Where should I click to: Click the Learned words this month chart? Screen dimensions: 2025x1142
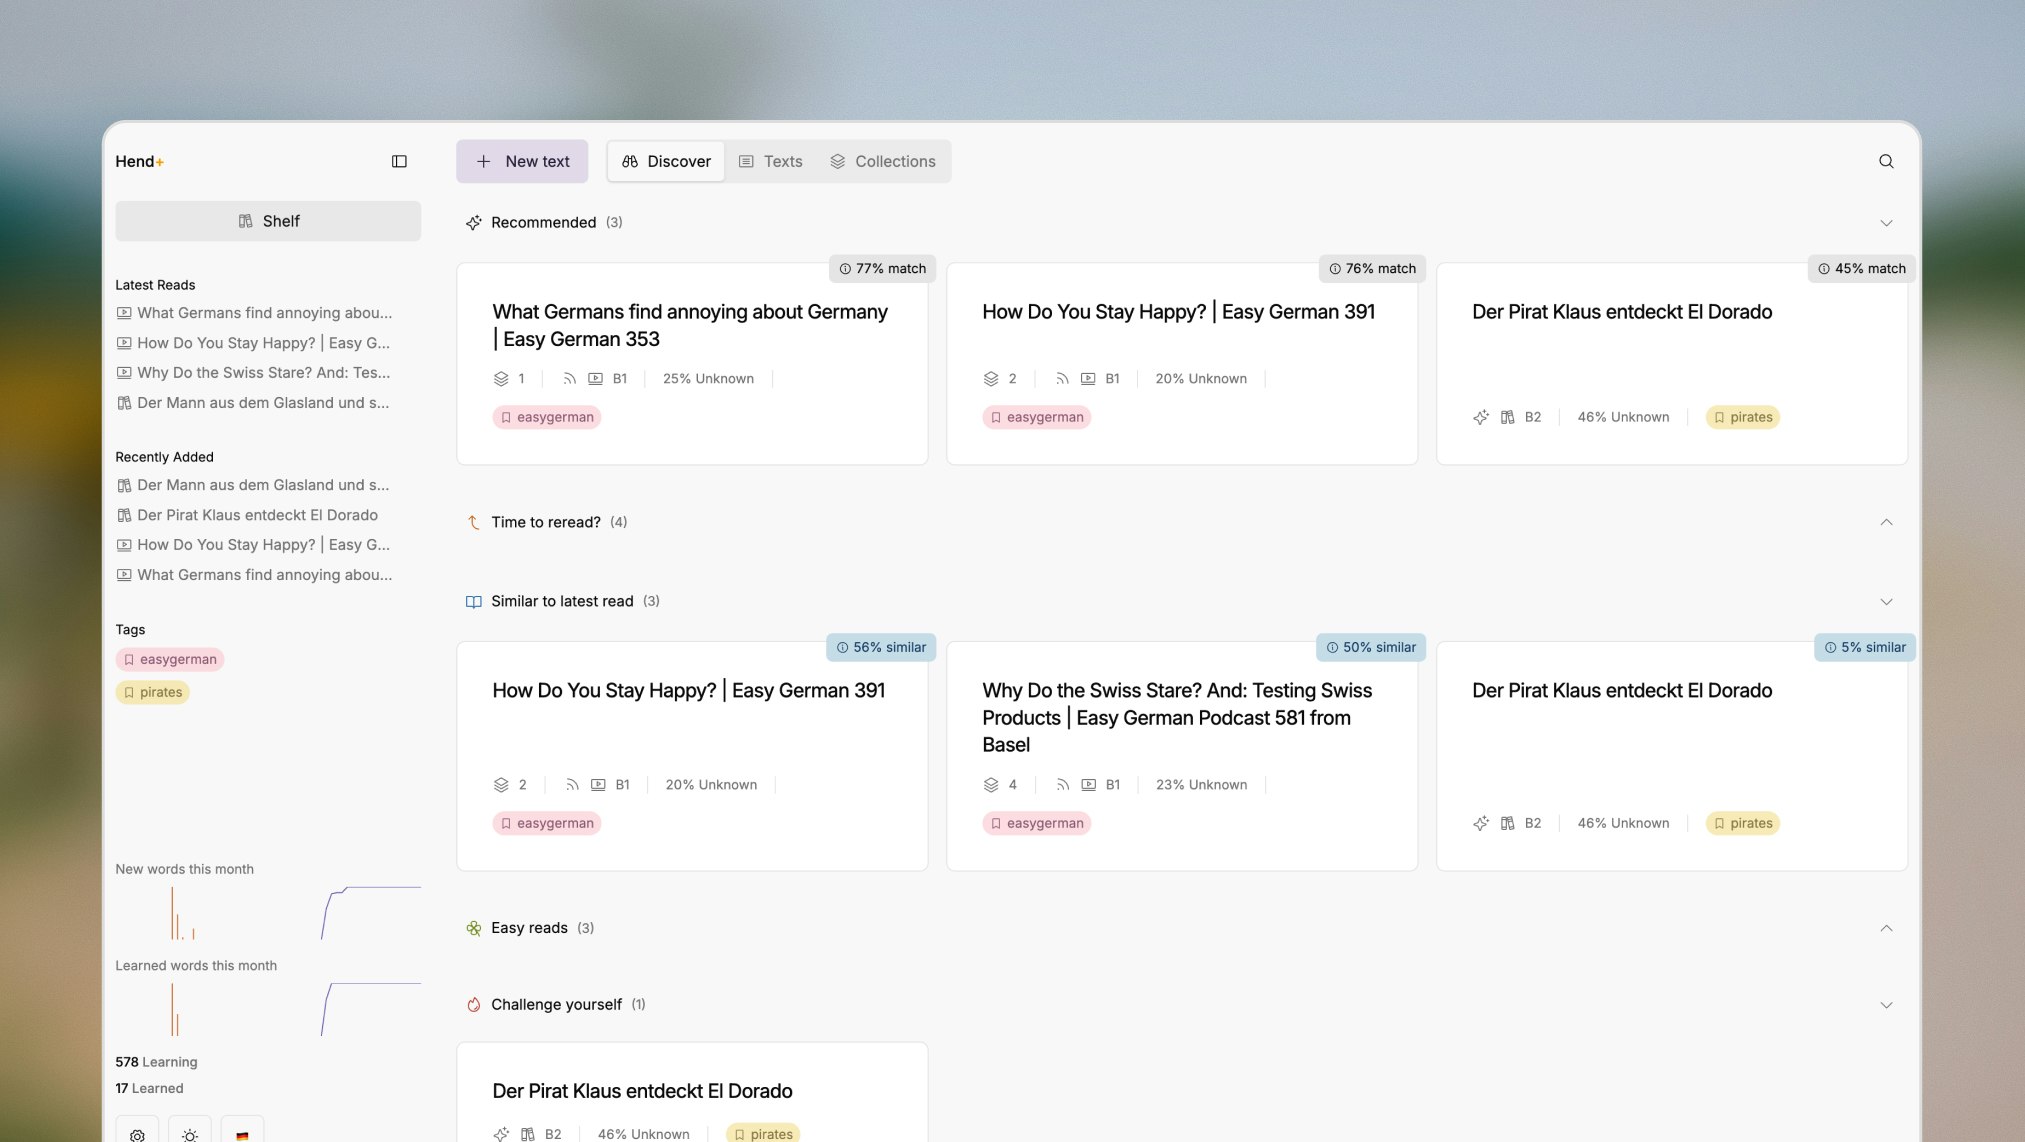(268, 1008)
